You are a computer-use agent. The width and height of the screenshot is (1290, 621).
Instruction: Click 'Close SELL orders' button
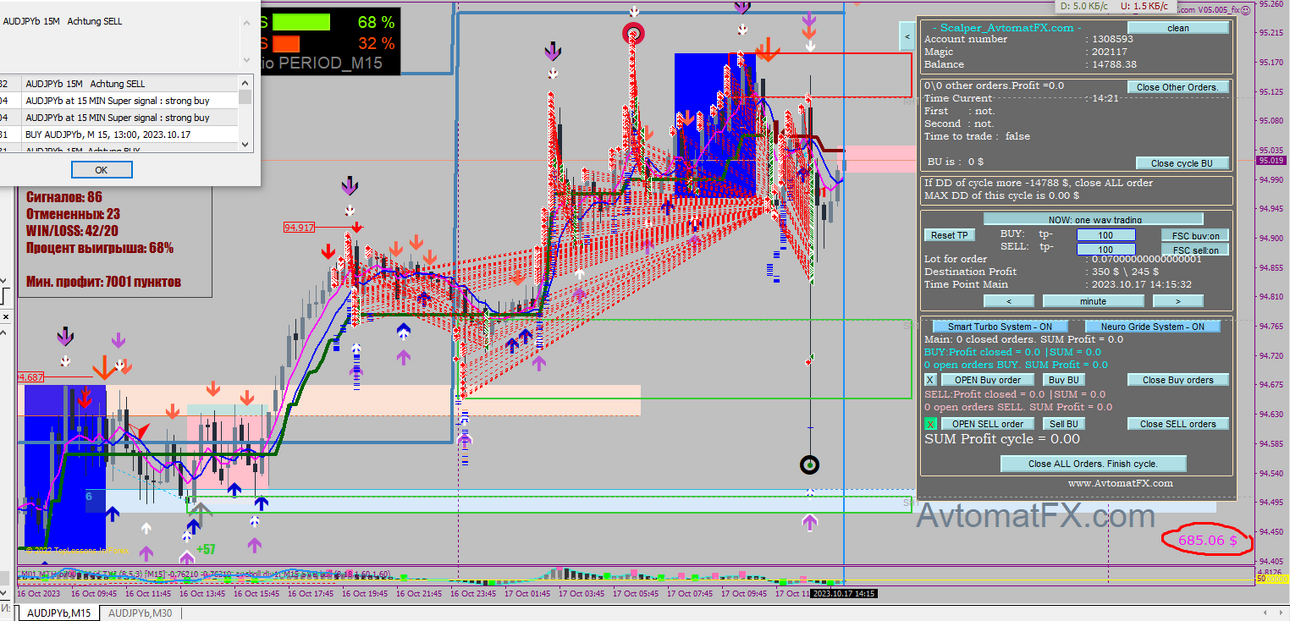tap(1178, 424)
